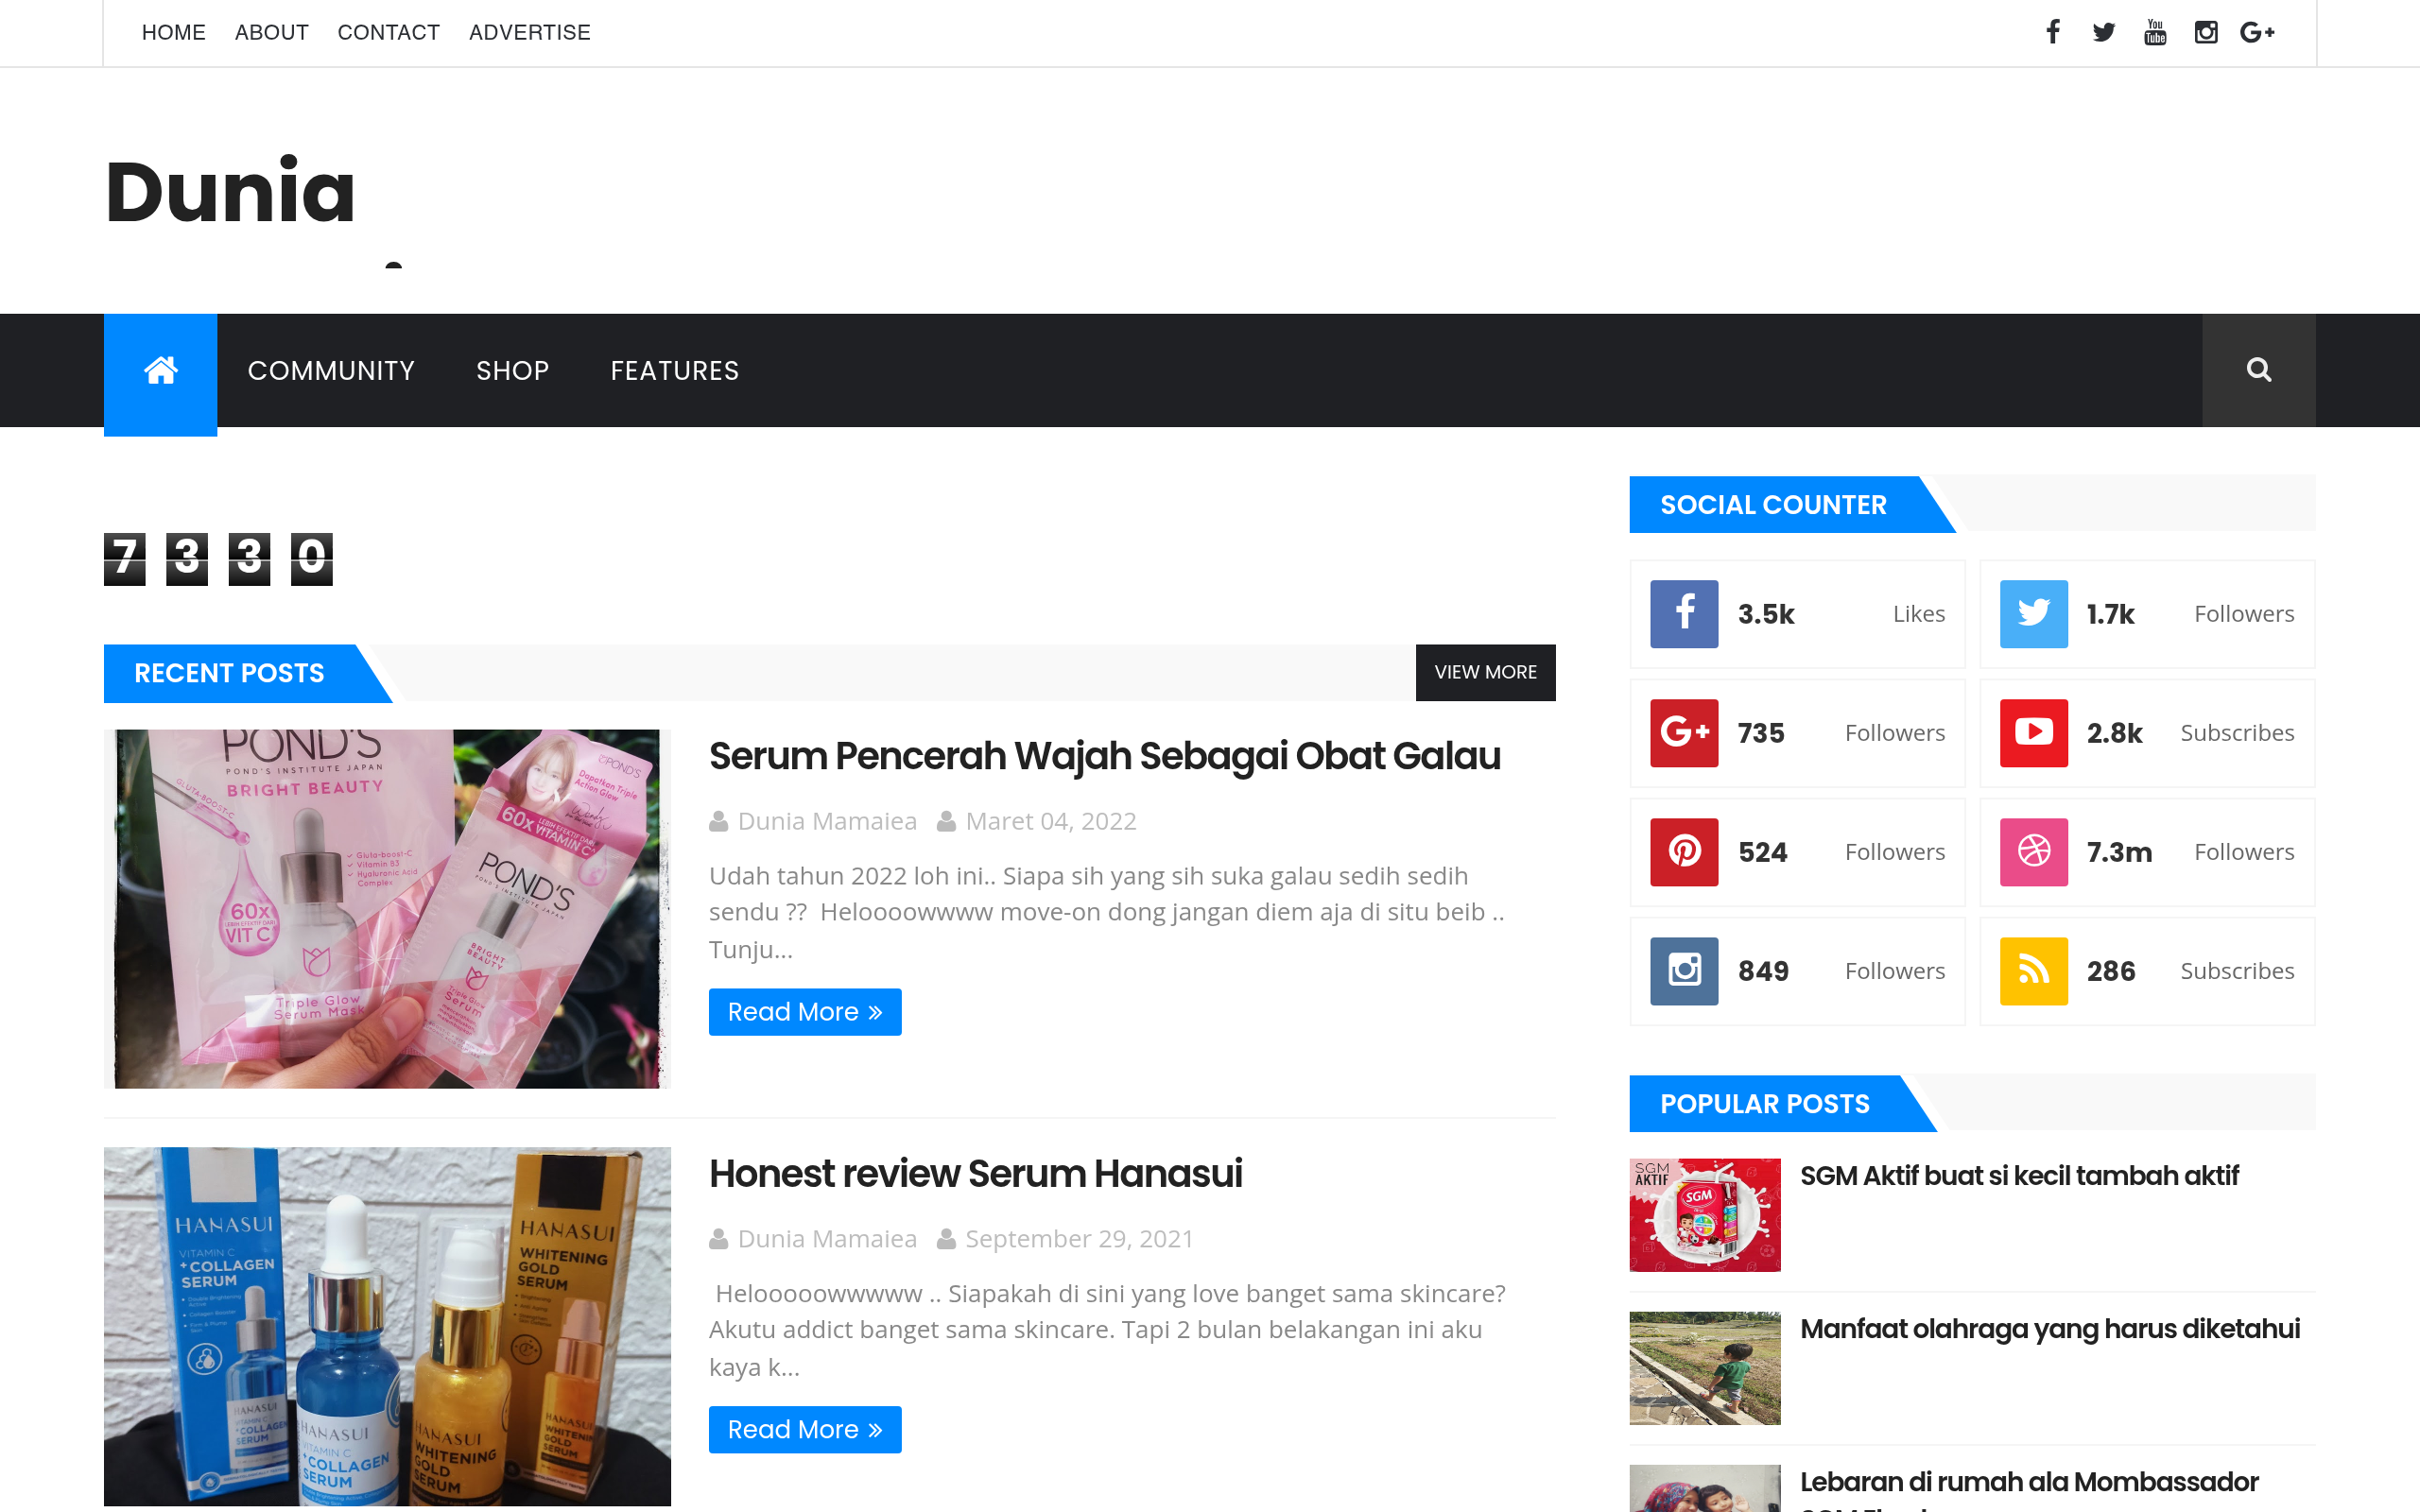
Task: Open the Google Plus icon in top bar
Action: [x=2257, y=32]
